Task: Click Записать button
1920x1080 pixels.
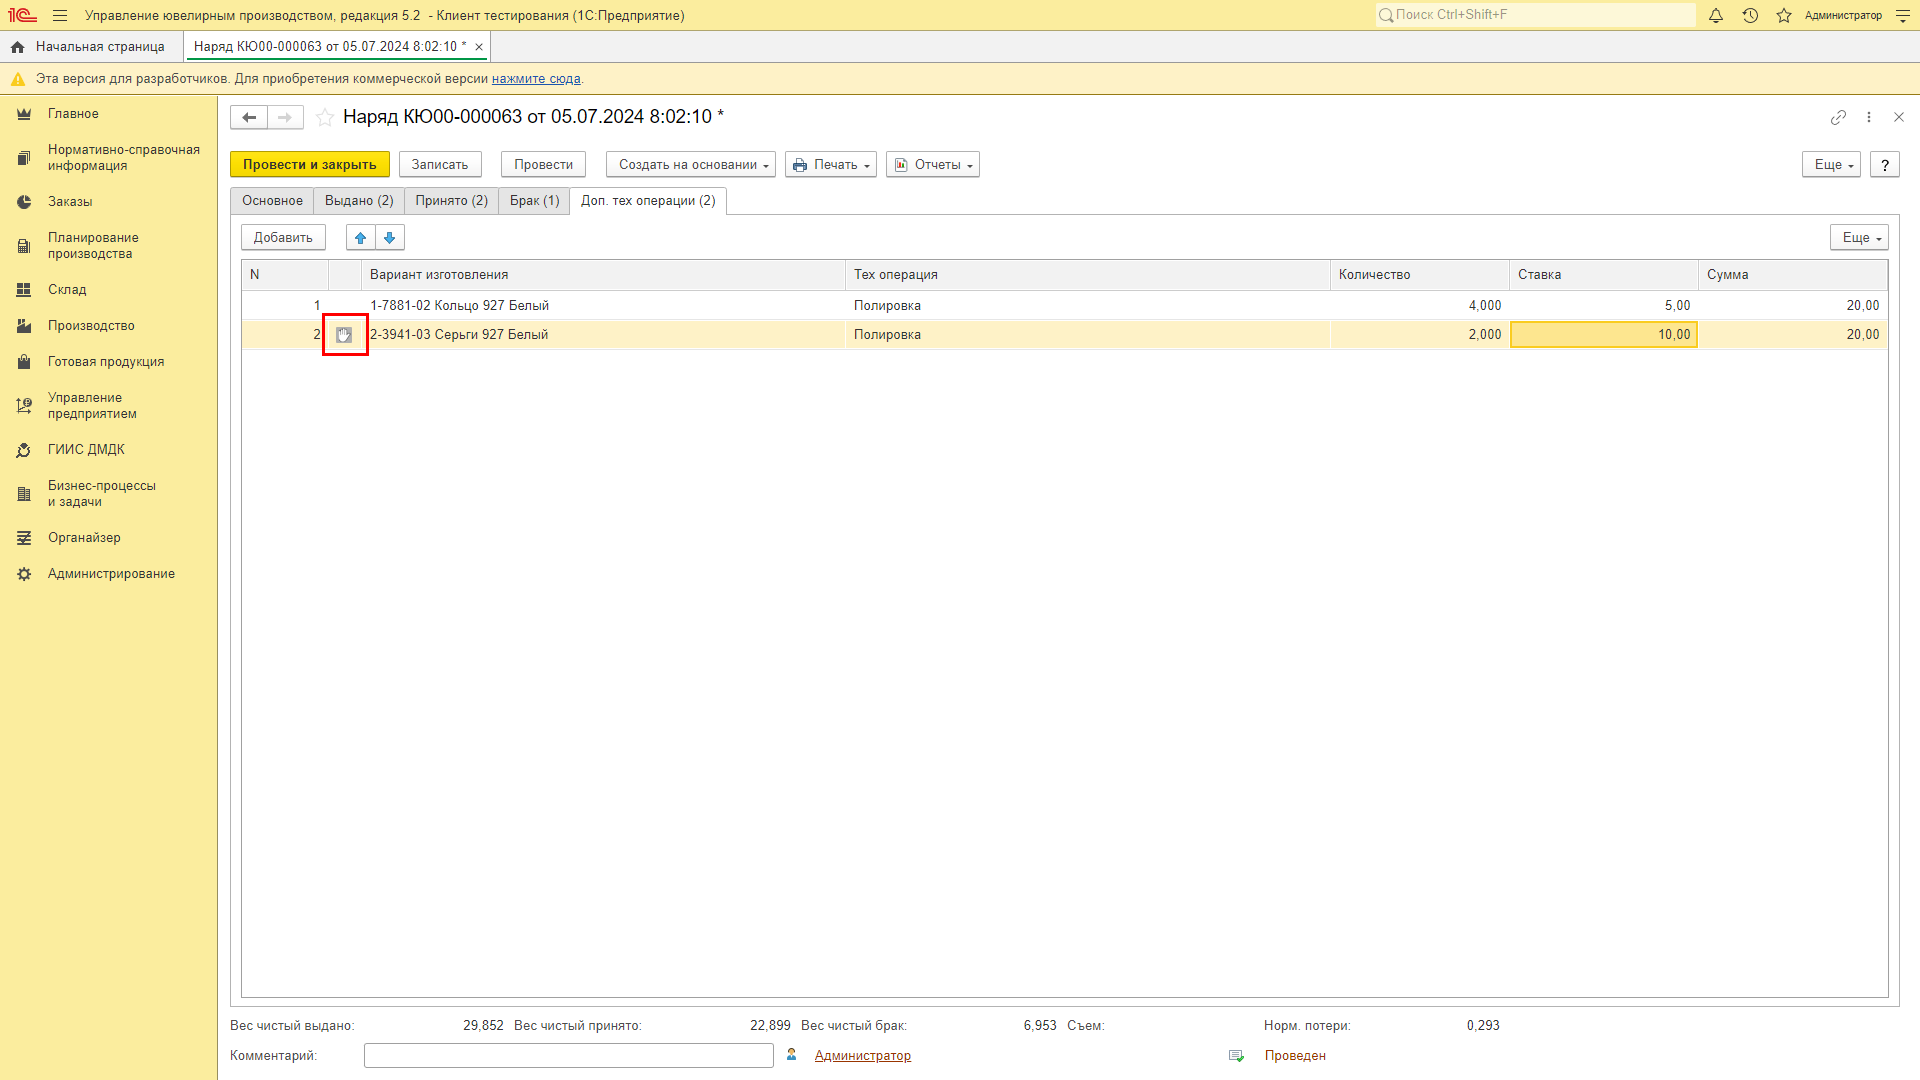Action: tap(440, 165)
